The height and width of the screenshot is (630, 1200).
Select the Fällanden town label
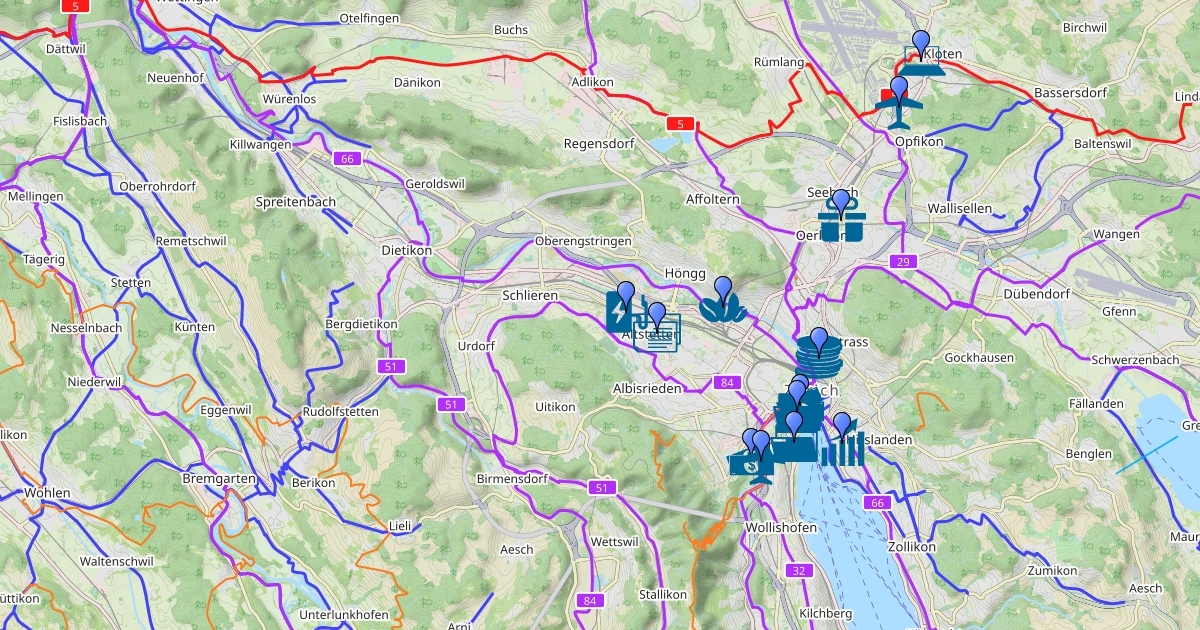pyautogui.click(x=1094, y=403)
